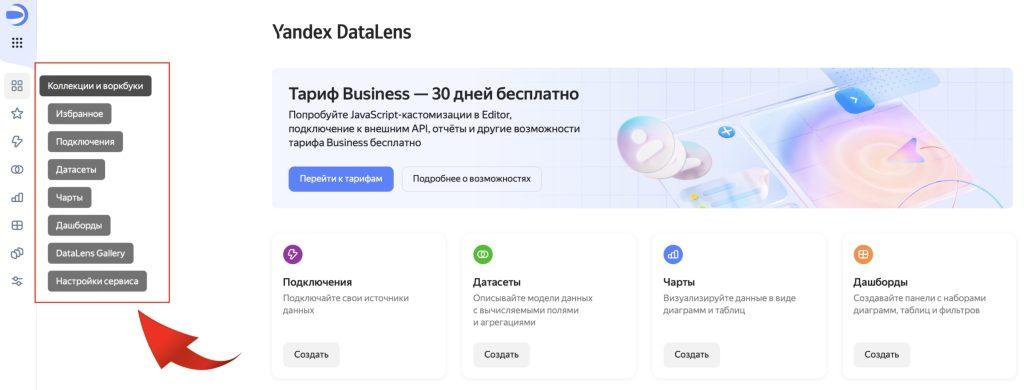Viewport: 1024px width, 390px height.
Task: Click description Подключайте свои источники данных
Action: (345, 304)
